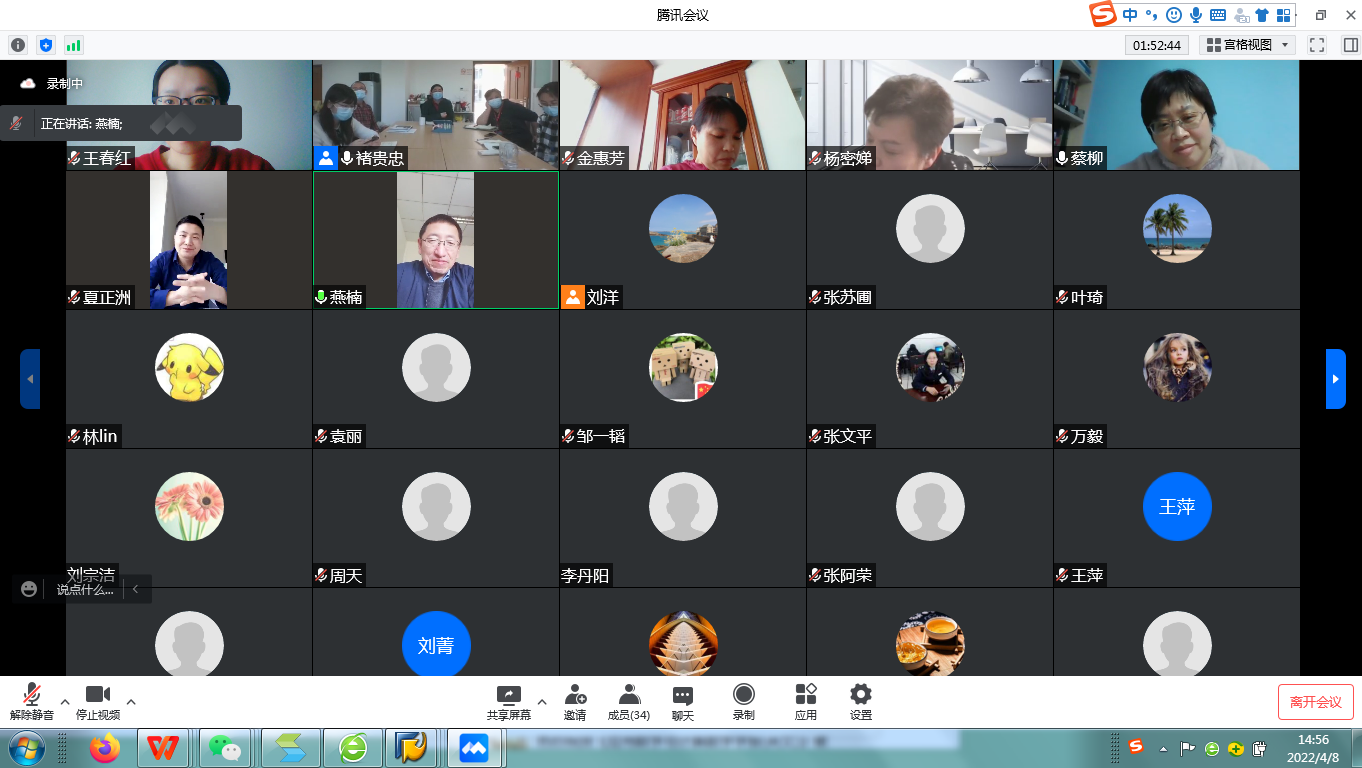This screenshot has width=1362, height=768.
Task: Open Members (成员) list panel
Action: coord(629,695)
